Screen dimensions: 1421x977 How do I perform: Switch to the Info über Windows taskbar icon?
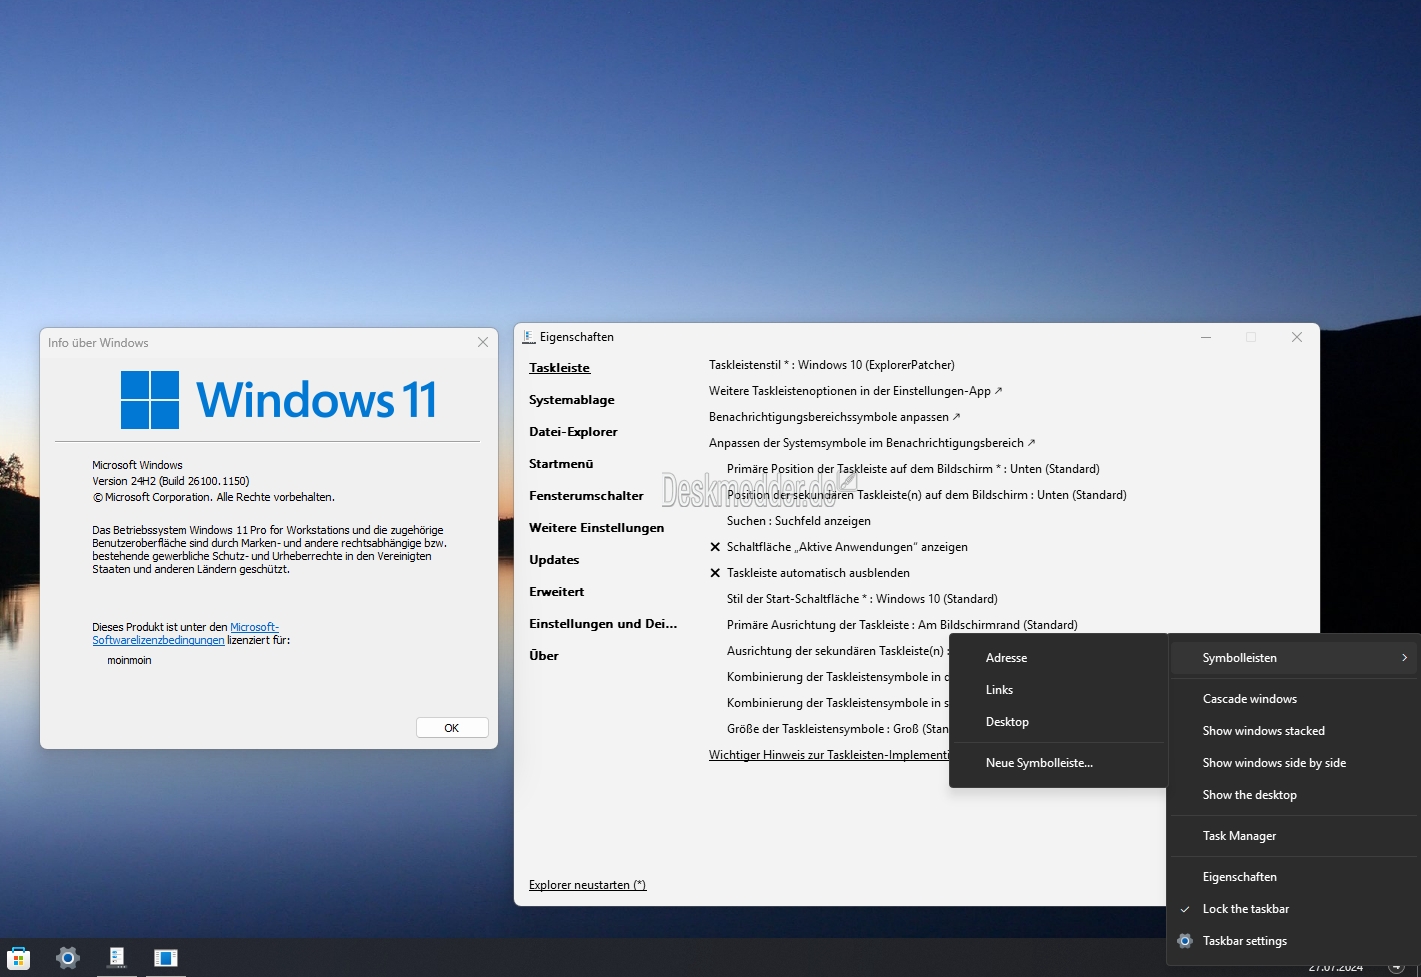pyautogui.click(x=165, y=958)
